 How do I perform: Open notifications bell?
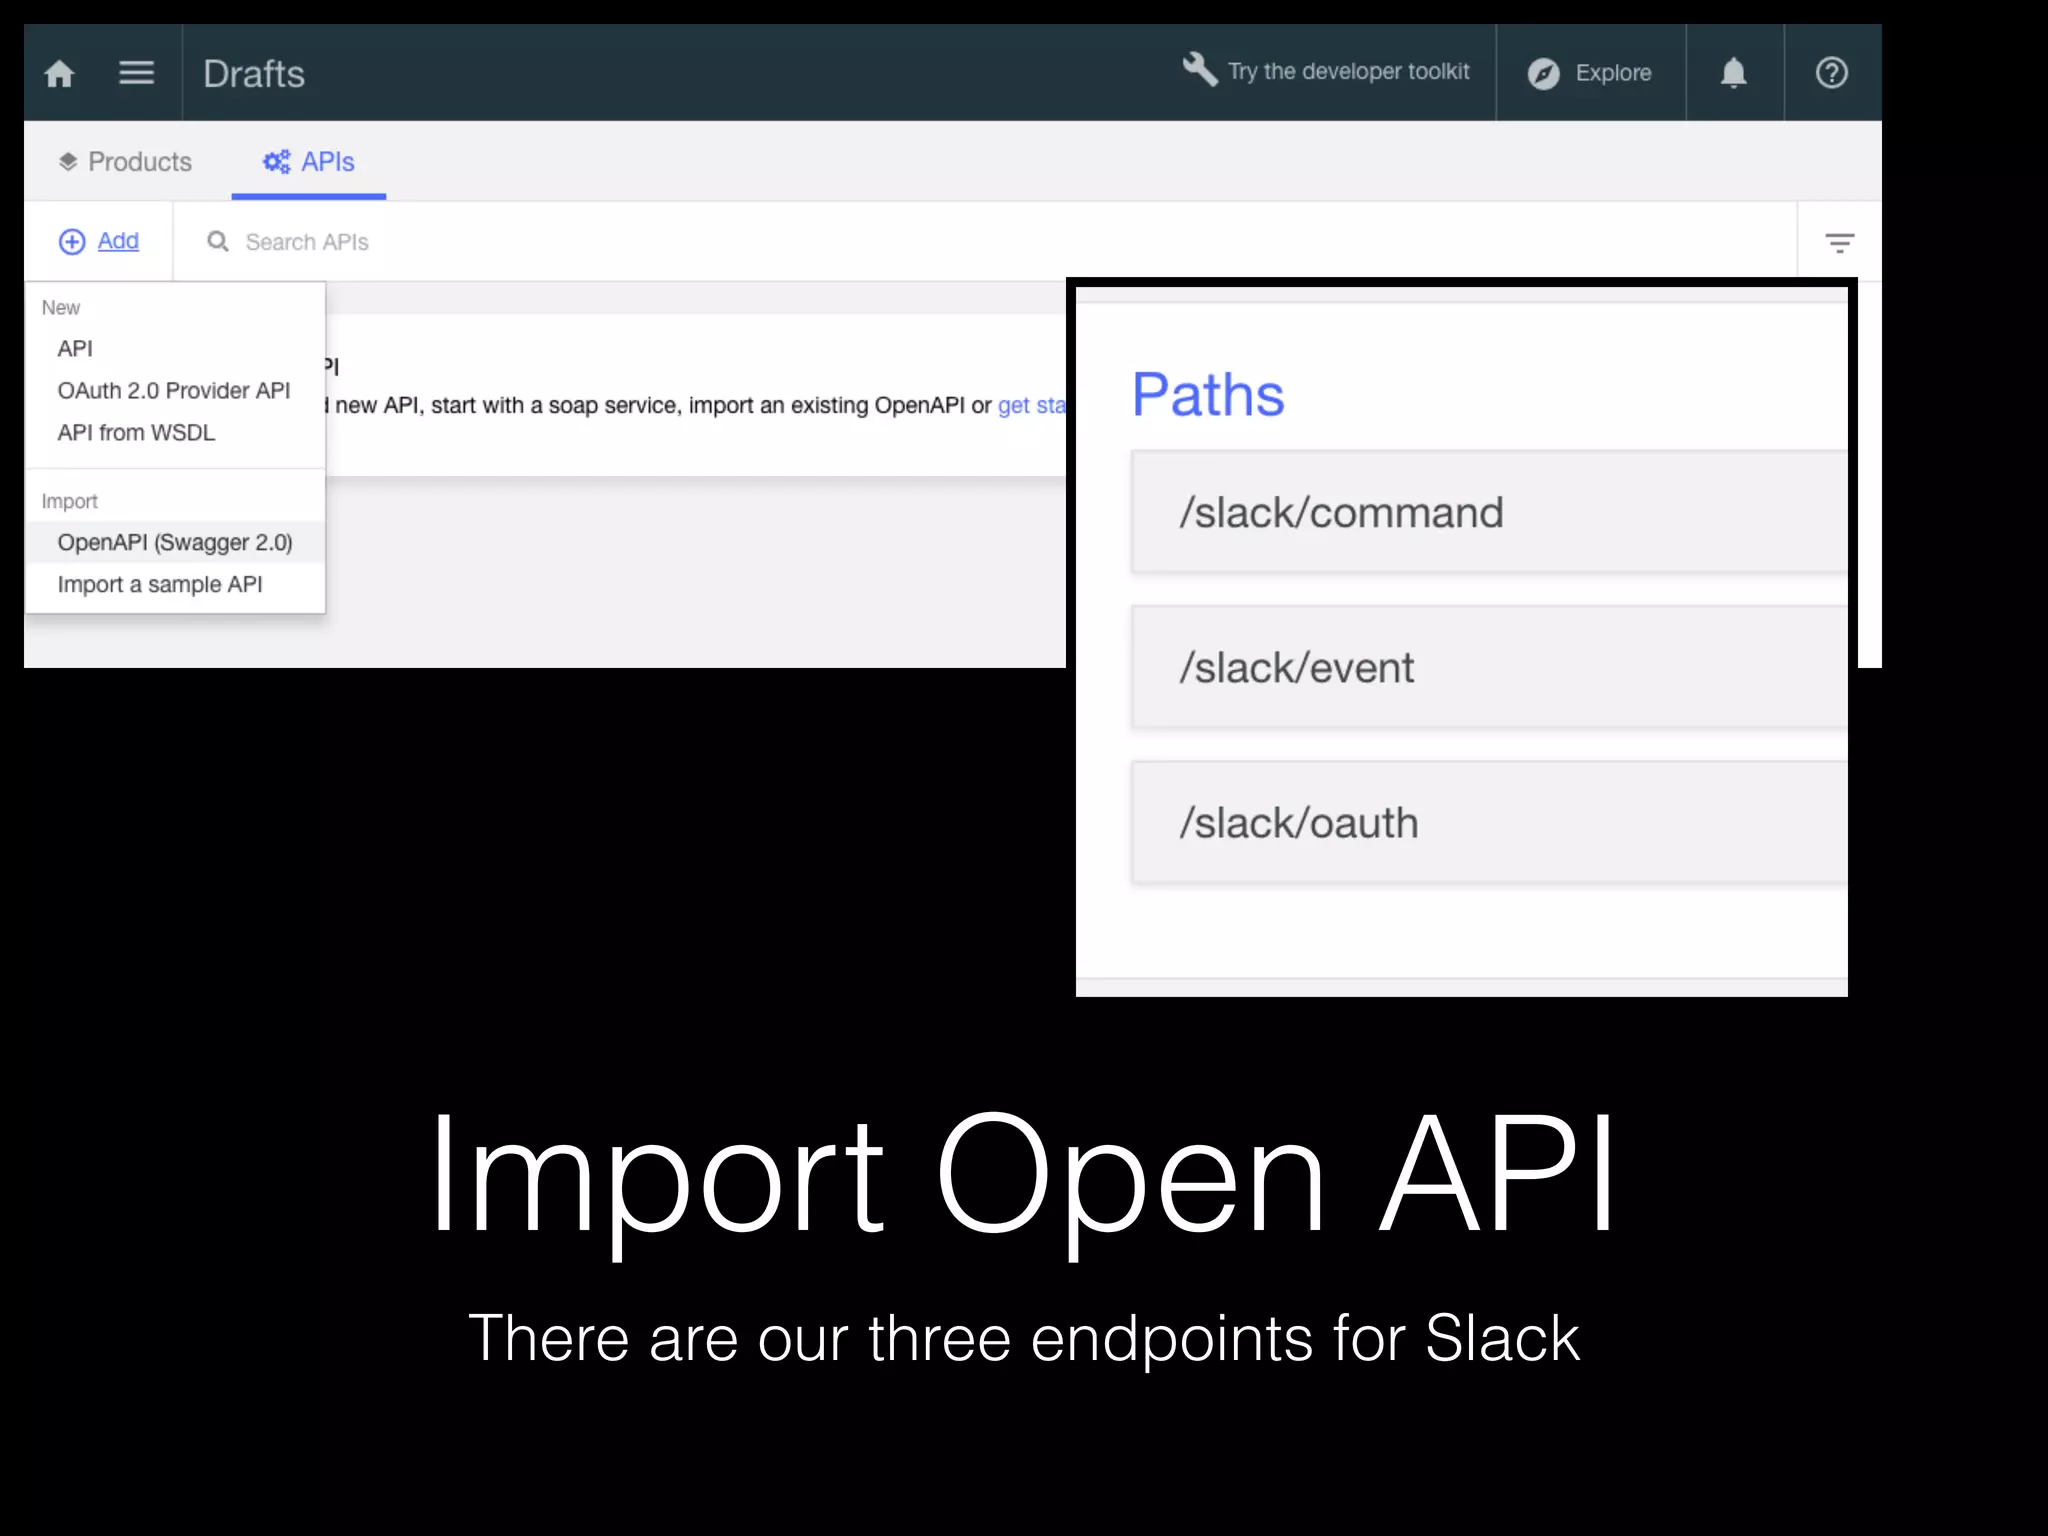tap(1734, 73)
